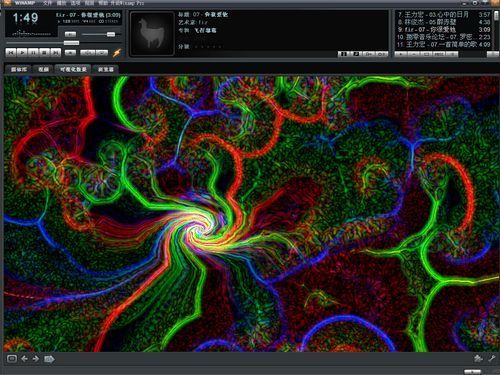500x375 pixels.
Task: Click the small mute button beside volume slider
Action: point(70,34)
